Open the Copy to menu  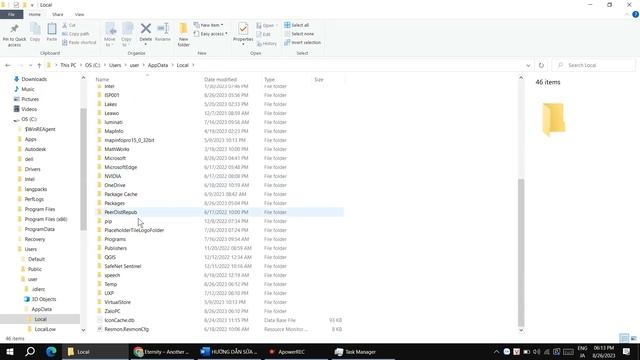127,34
